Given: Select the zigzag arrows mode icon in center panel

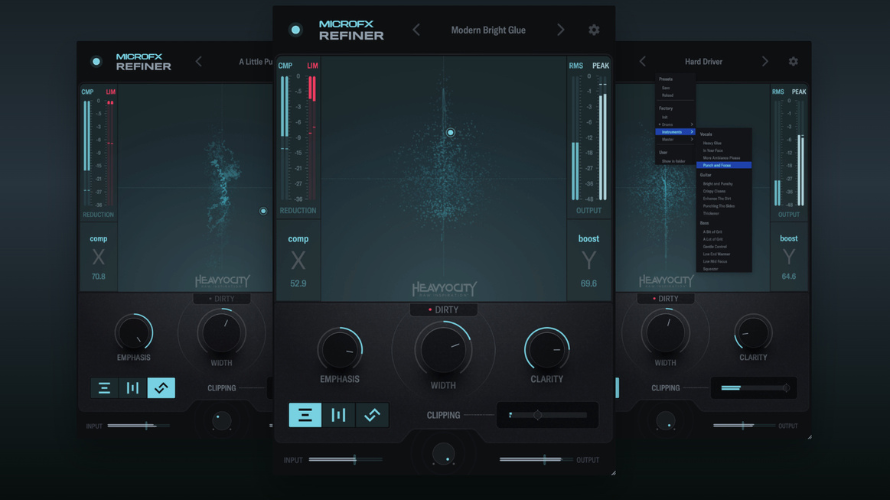Looking at the screenshot, I should tap(372, 415).
